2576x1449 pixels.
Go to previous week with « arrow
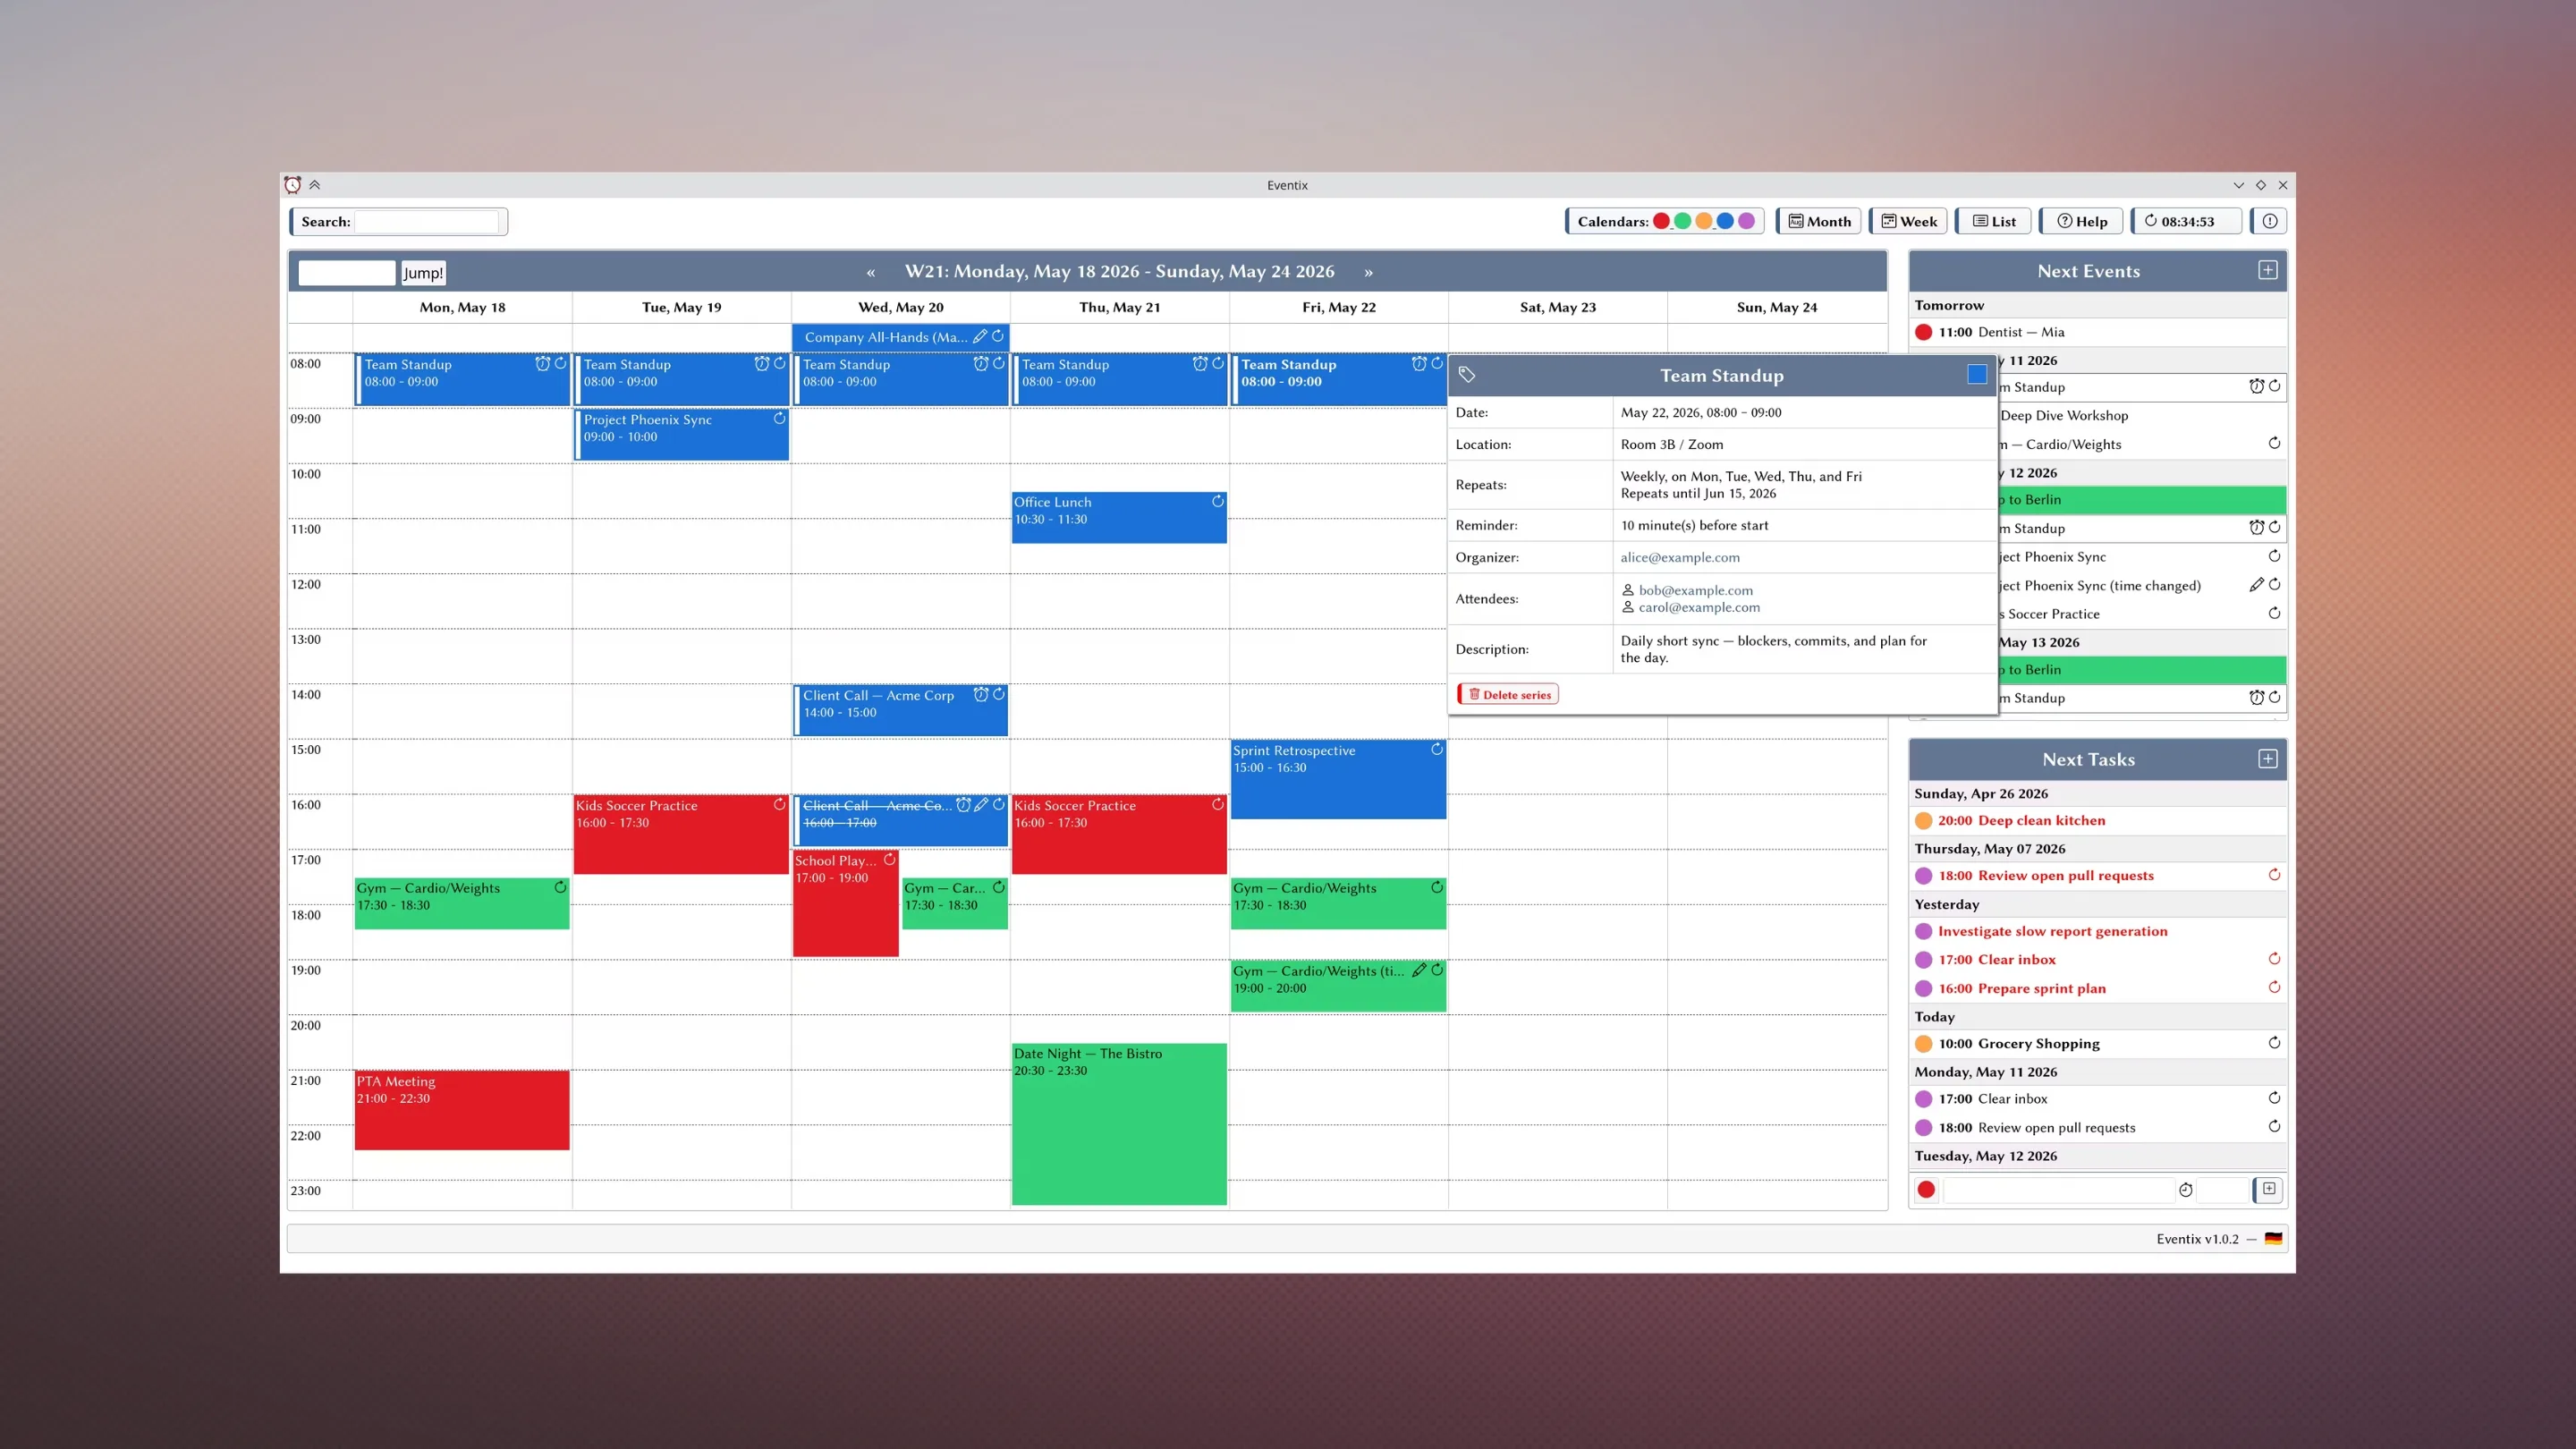point(870,272)
